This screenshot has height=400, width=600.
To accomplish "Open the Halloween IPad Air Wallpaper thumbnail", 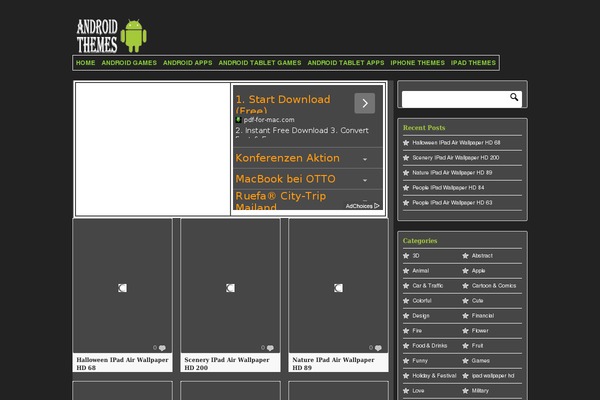I will point(122,286).
